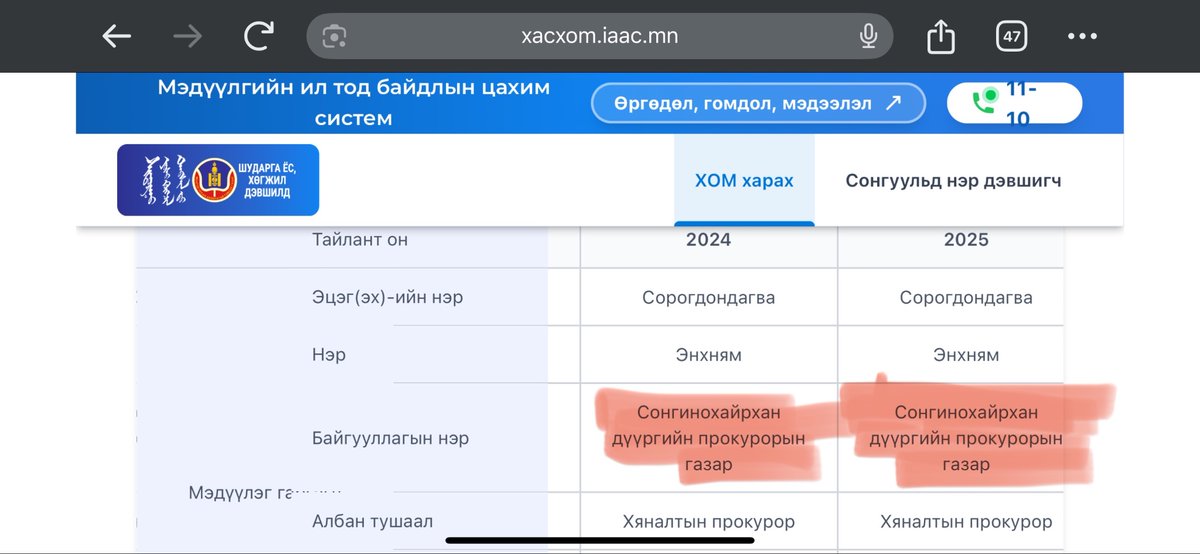1200x554 pixels.
Task: Select the 2025 column header
Action: pos(966,240)
